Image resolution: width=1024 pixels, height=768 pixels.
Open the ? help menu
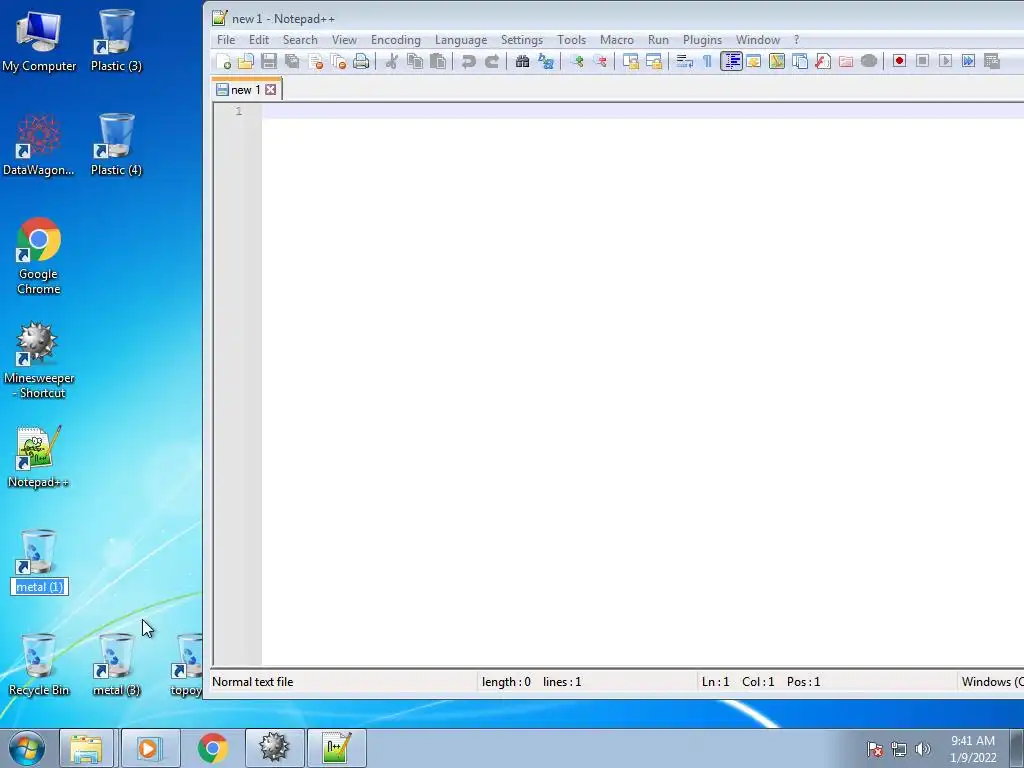coord(796,40)
